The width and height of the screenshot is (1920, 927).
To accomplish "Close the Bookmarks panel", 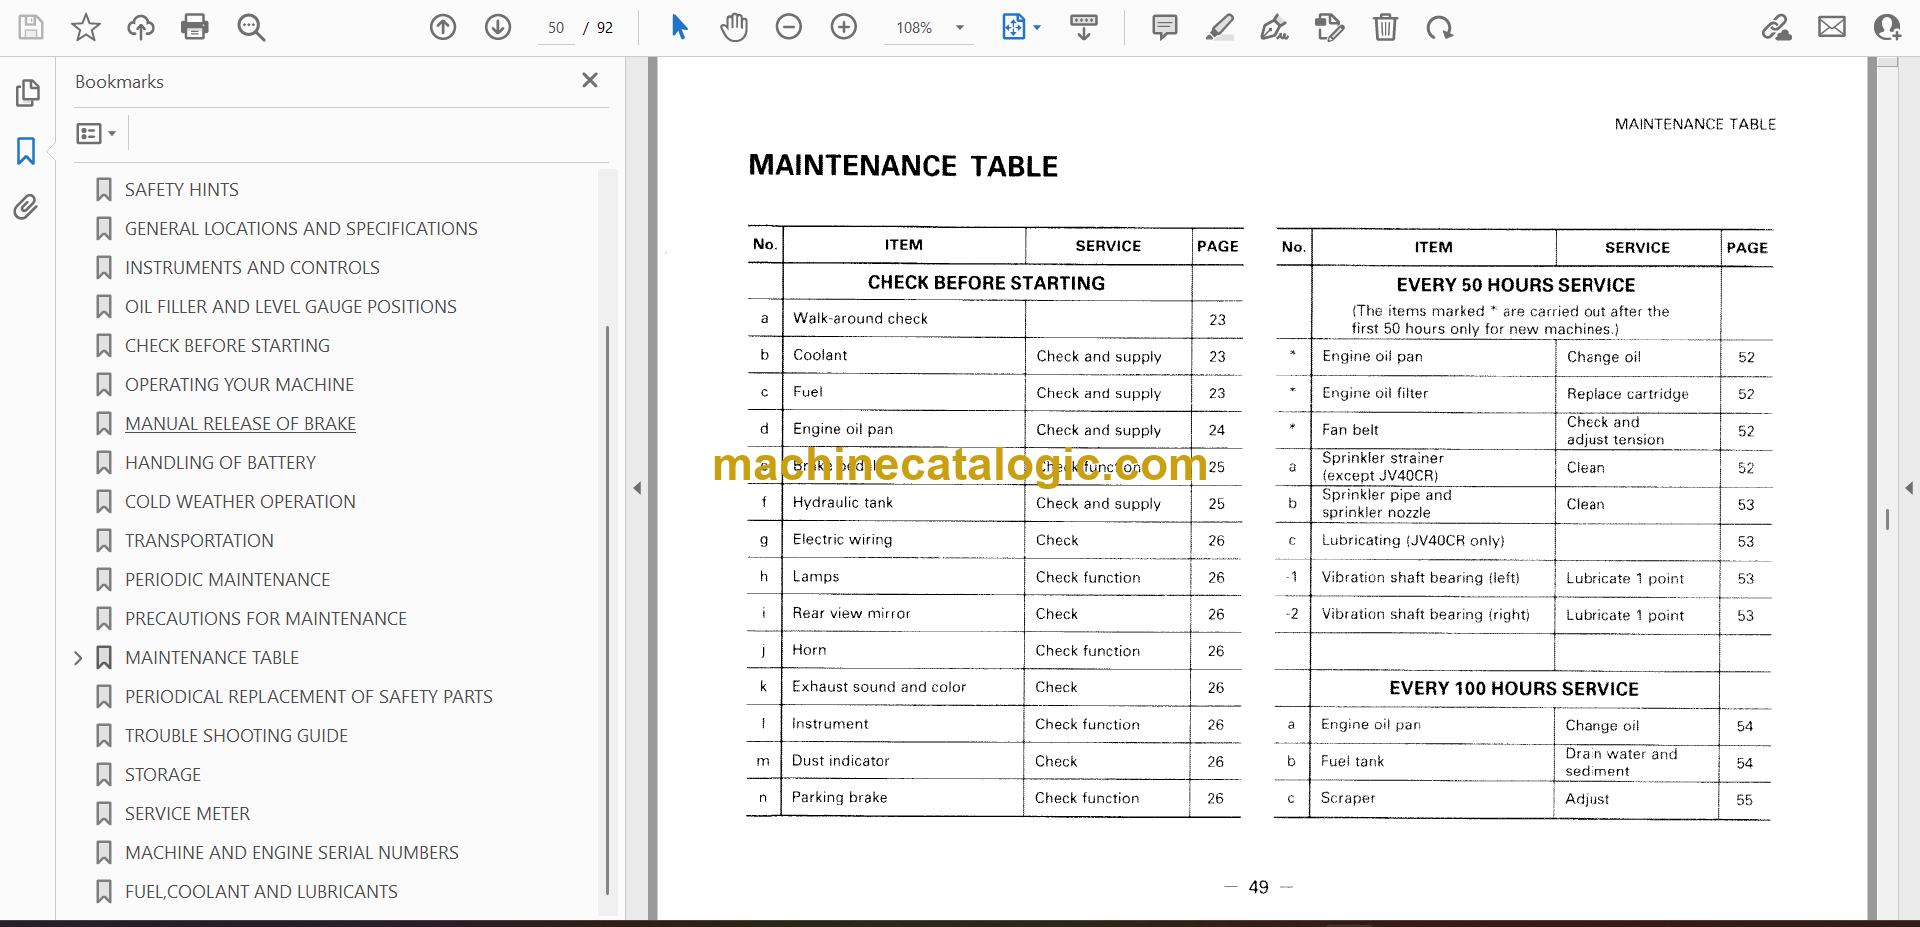I will pyautogui.click(x=590, y=80).
